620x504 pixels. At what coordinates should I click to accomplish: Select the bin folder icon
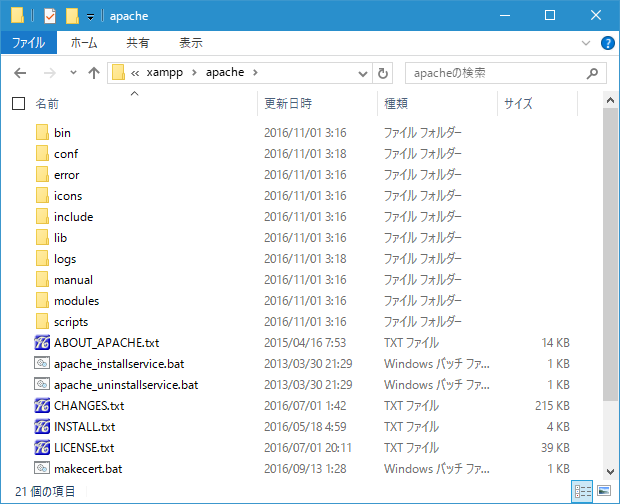(x=42, y=132)
